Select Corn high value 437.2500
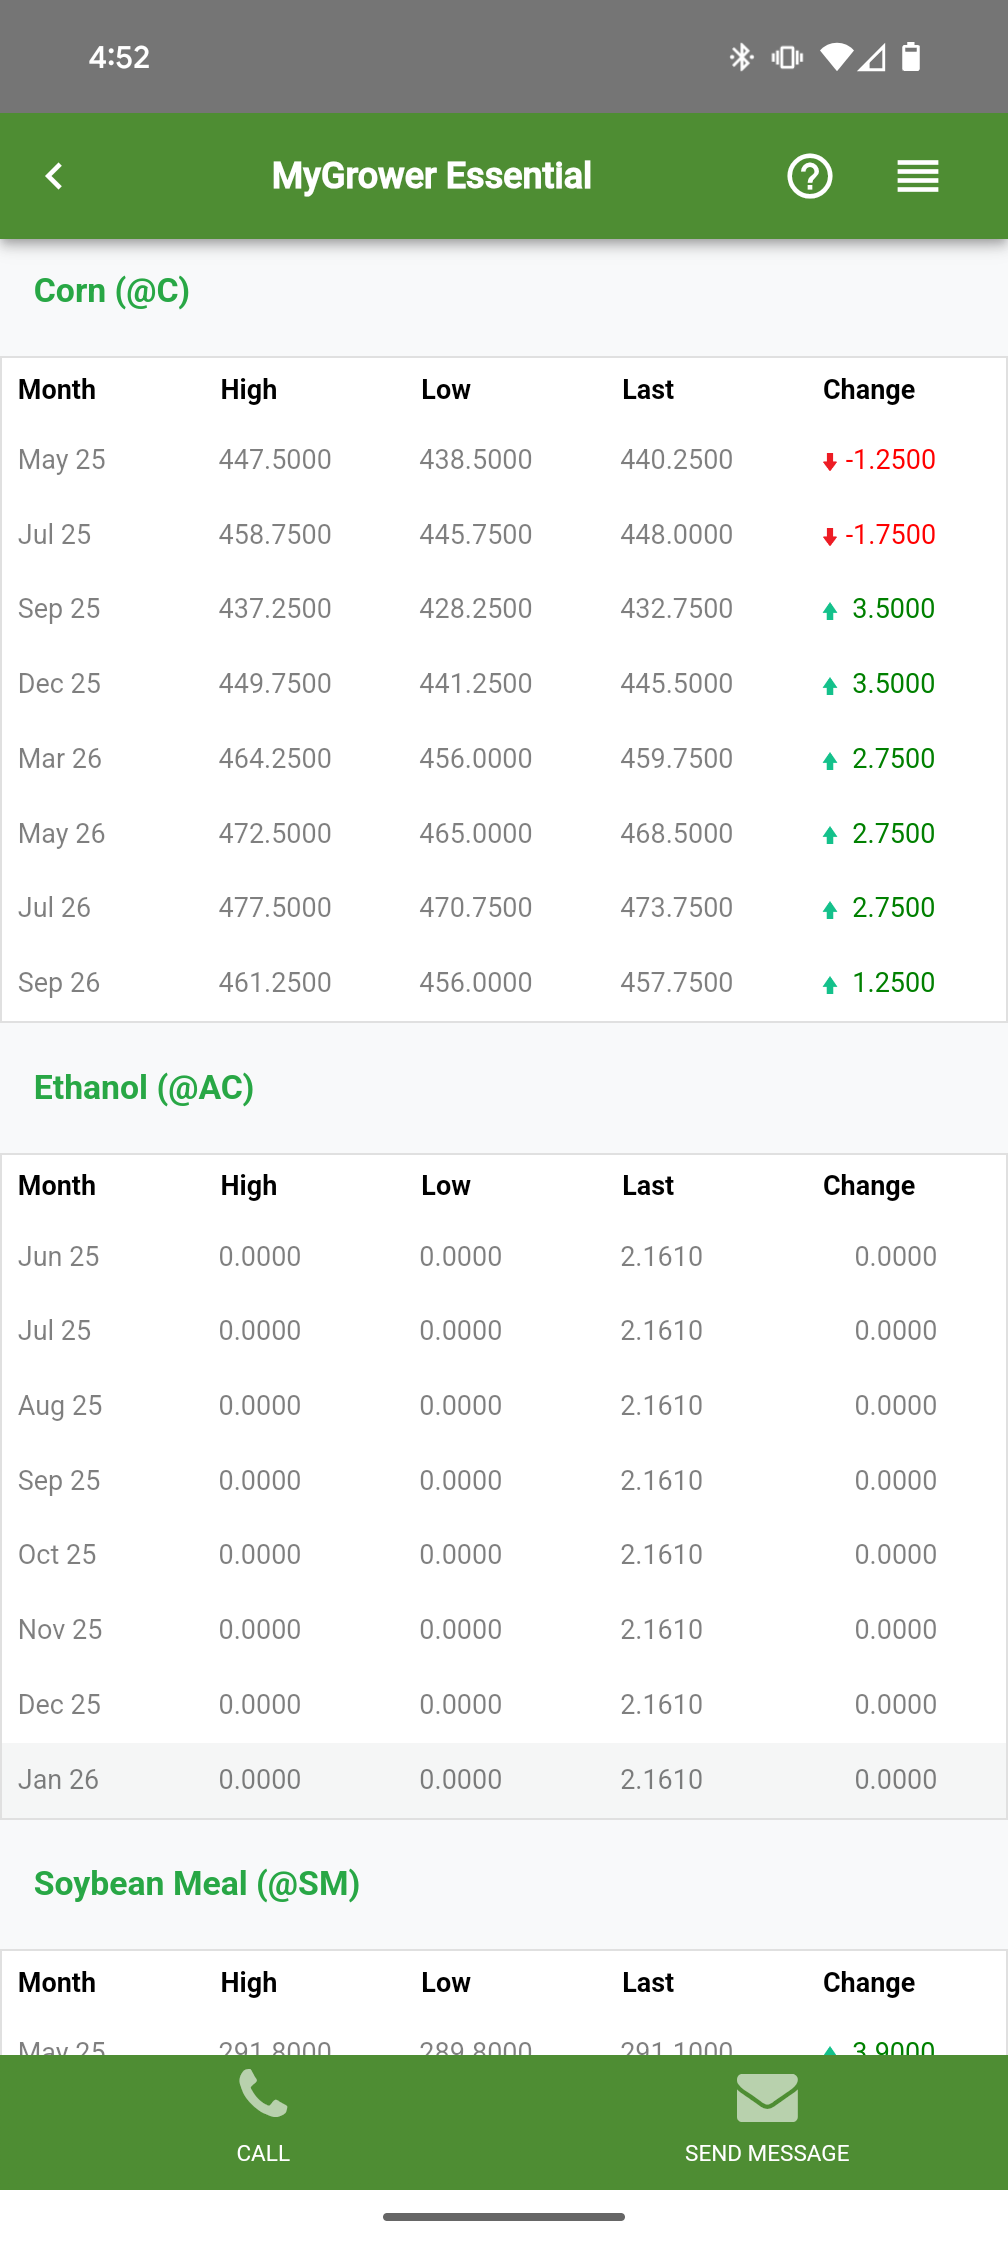1008x2244 pixels. [275, 608]
